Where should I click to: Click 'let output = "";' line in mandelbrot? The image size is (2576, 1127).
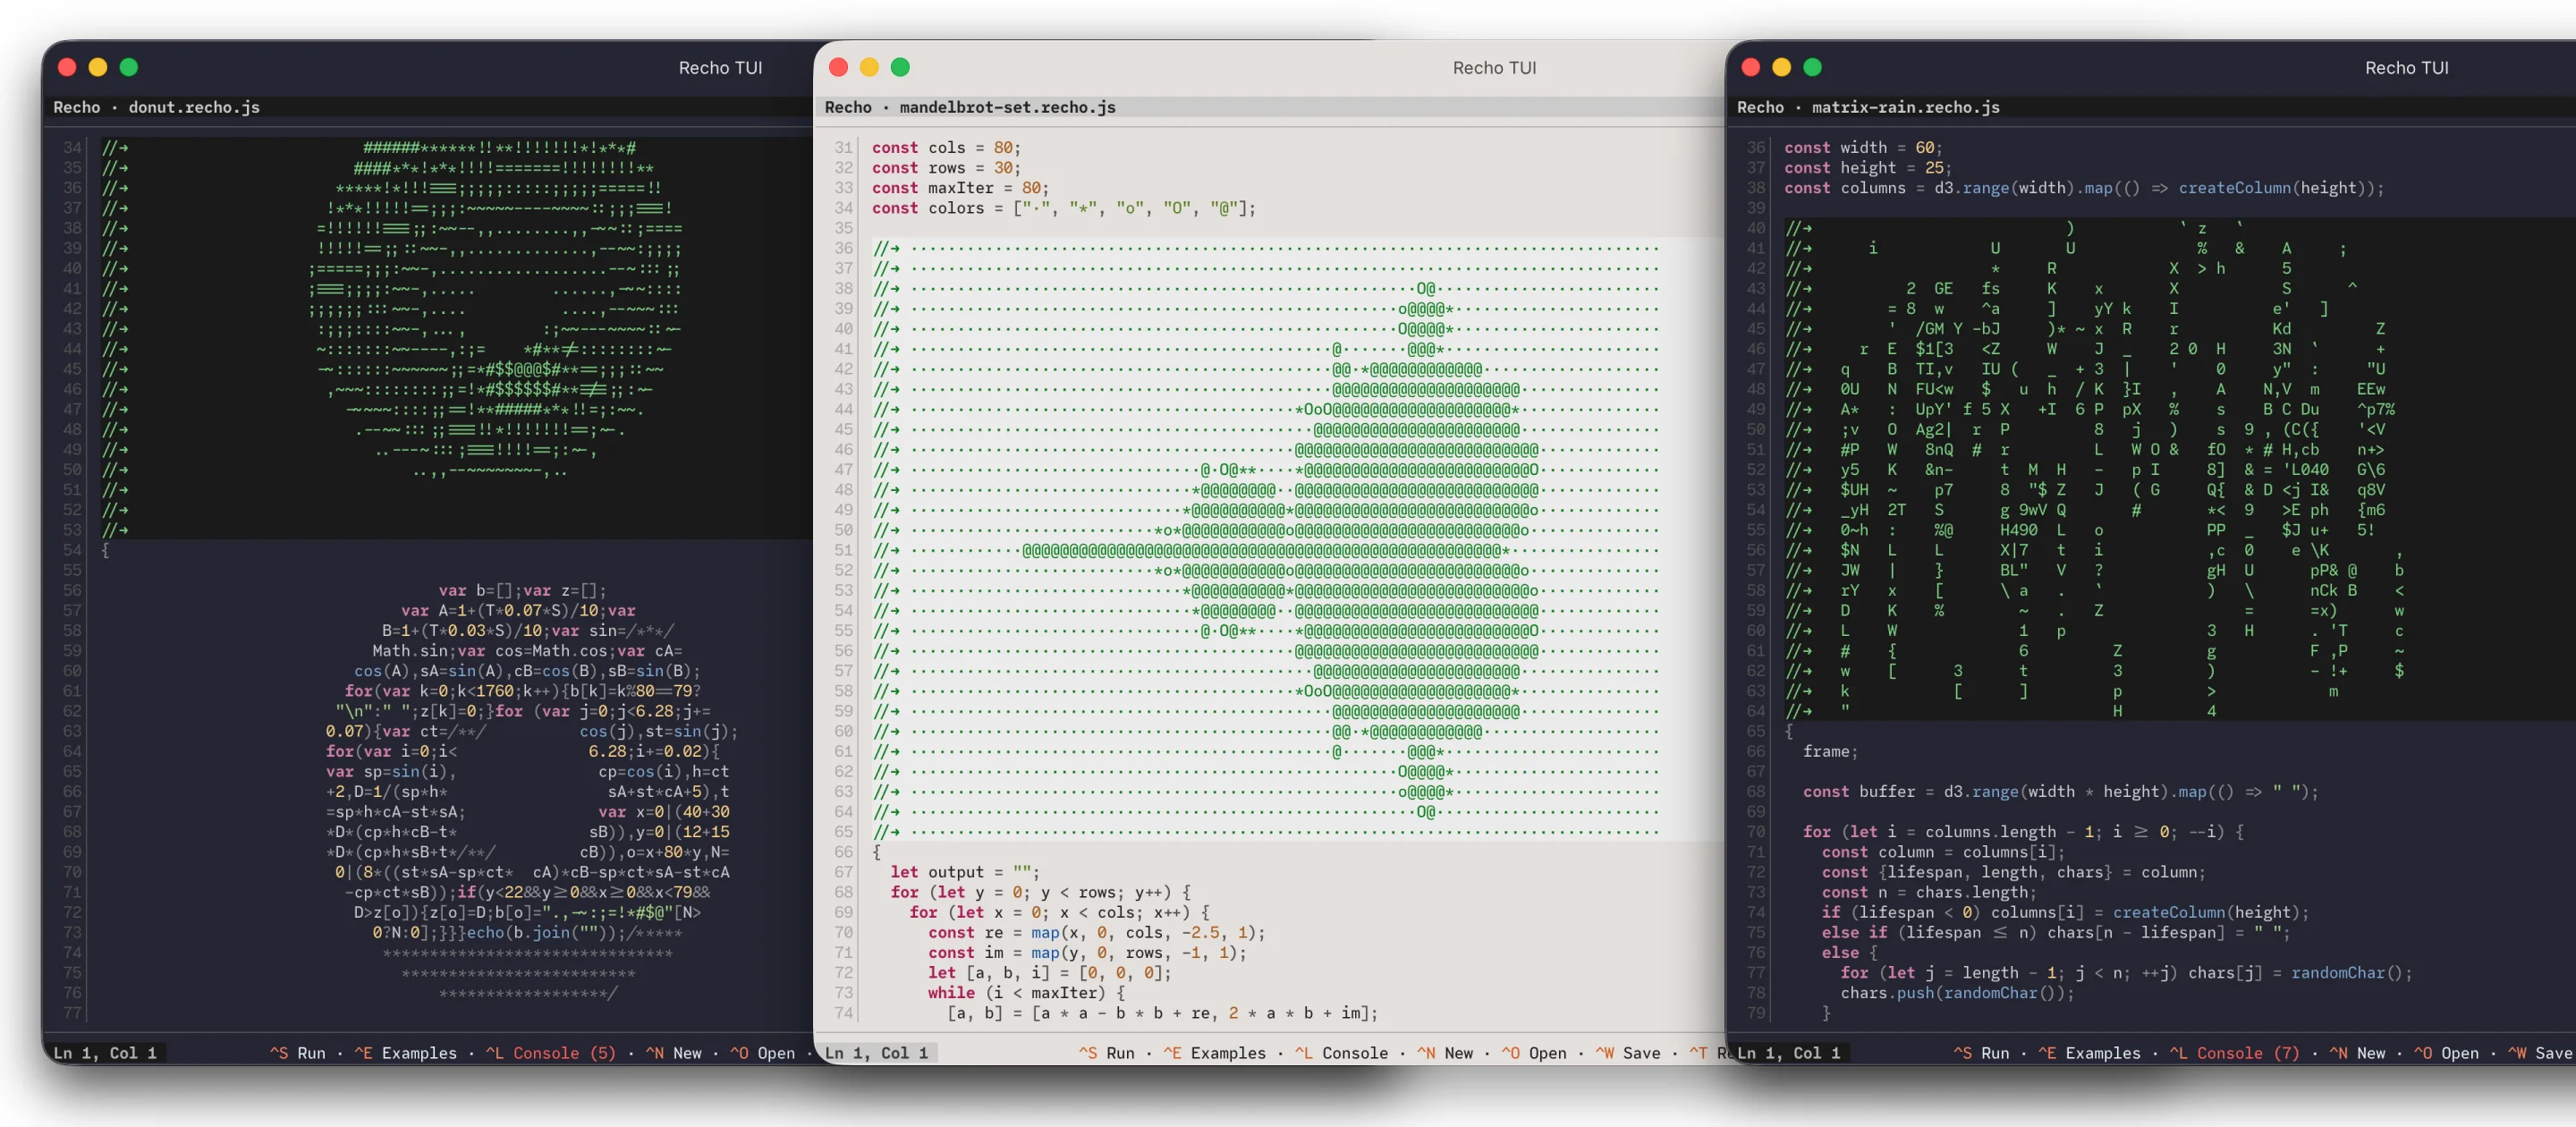pyautogui.click(x=965, y=872)
